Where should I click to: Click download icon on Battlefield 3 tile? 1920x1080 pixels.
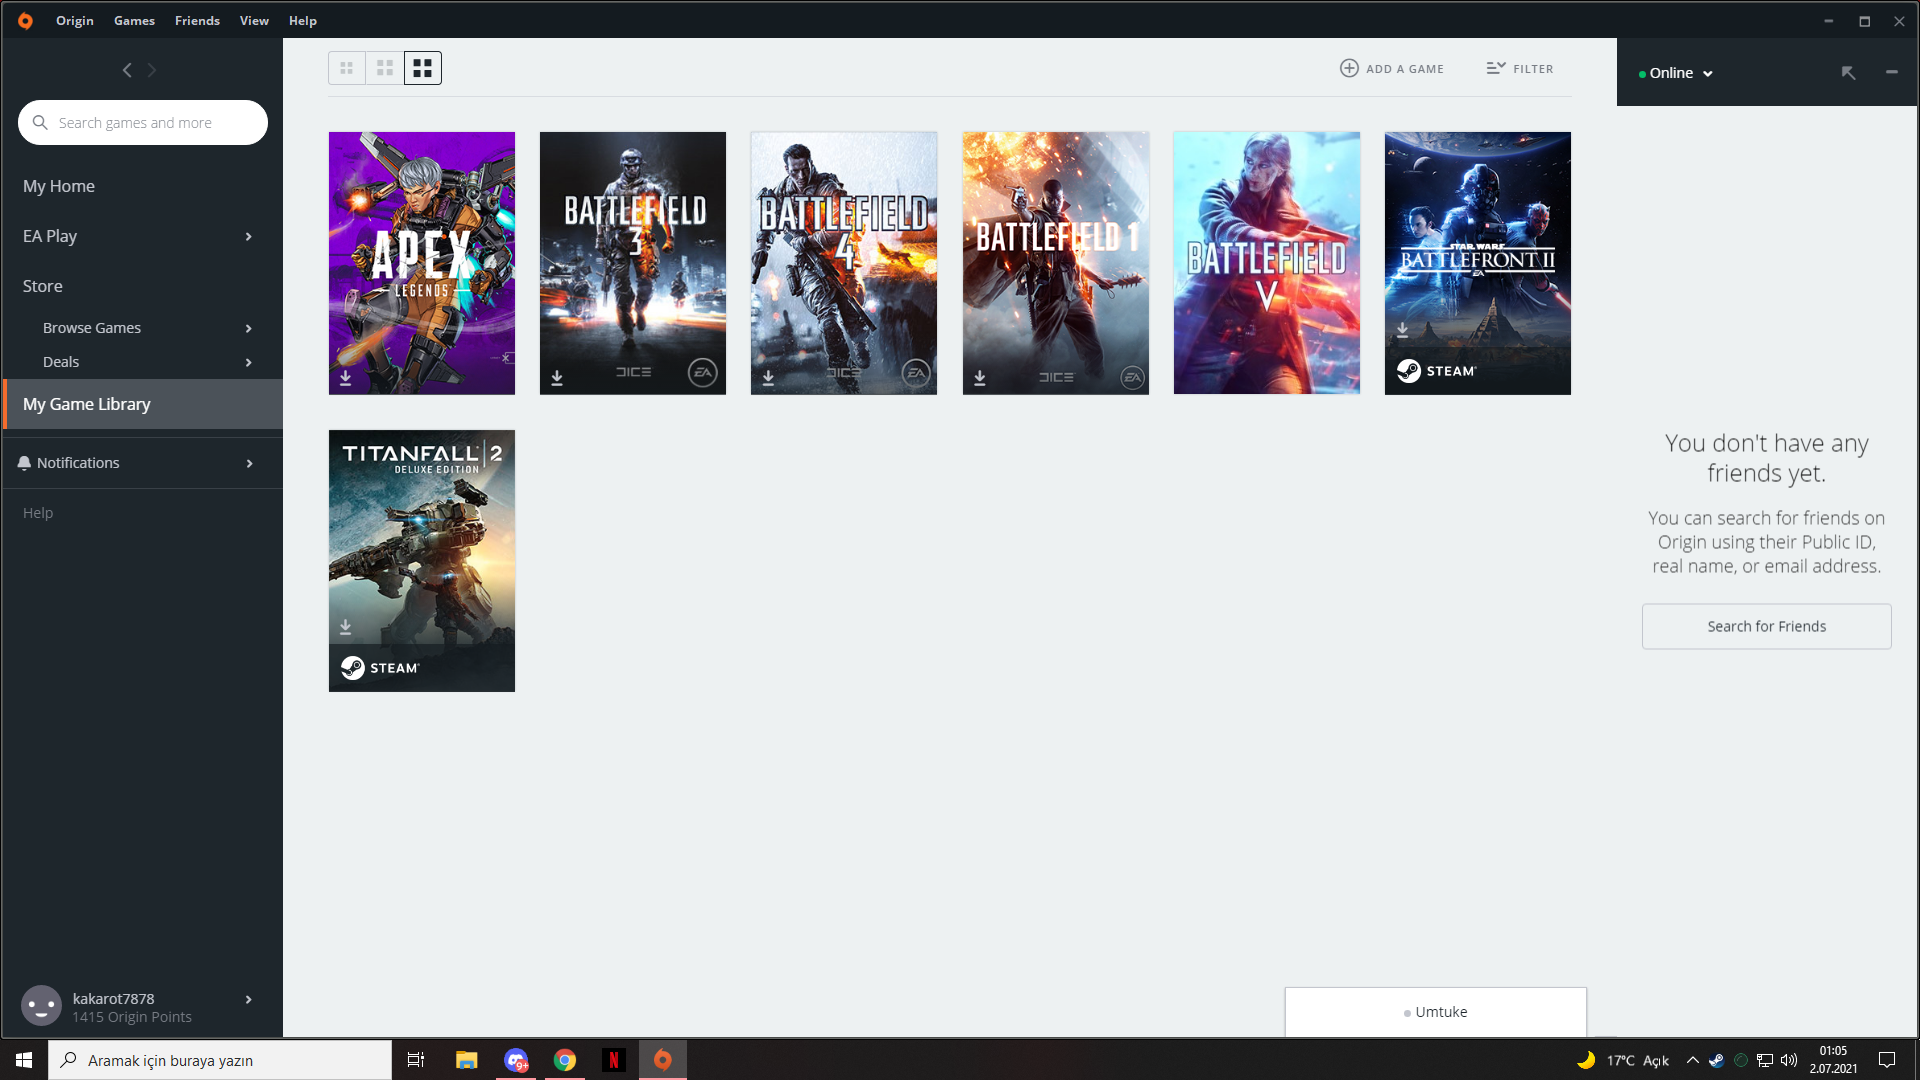(x=557, y=378)
